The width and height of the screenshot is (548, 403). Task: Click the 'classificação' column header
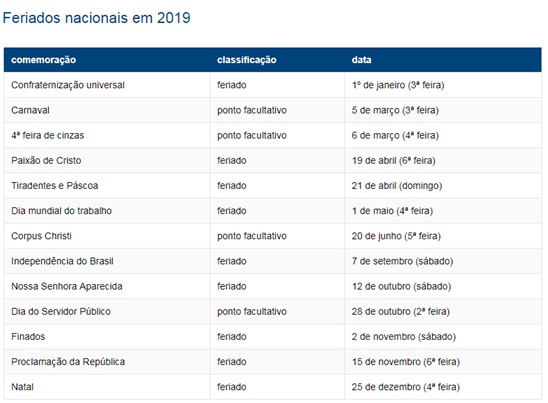click(x=246, y=60)
